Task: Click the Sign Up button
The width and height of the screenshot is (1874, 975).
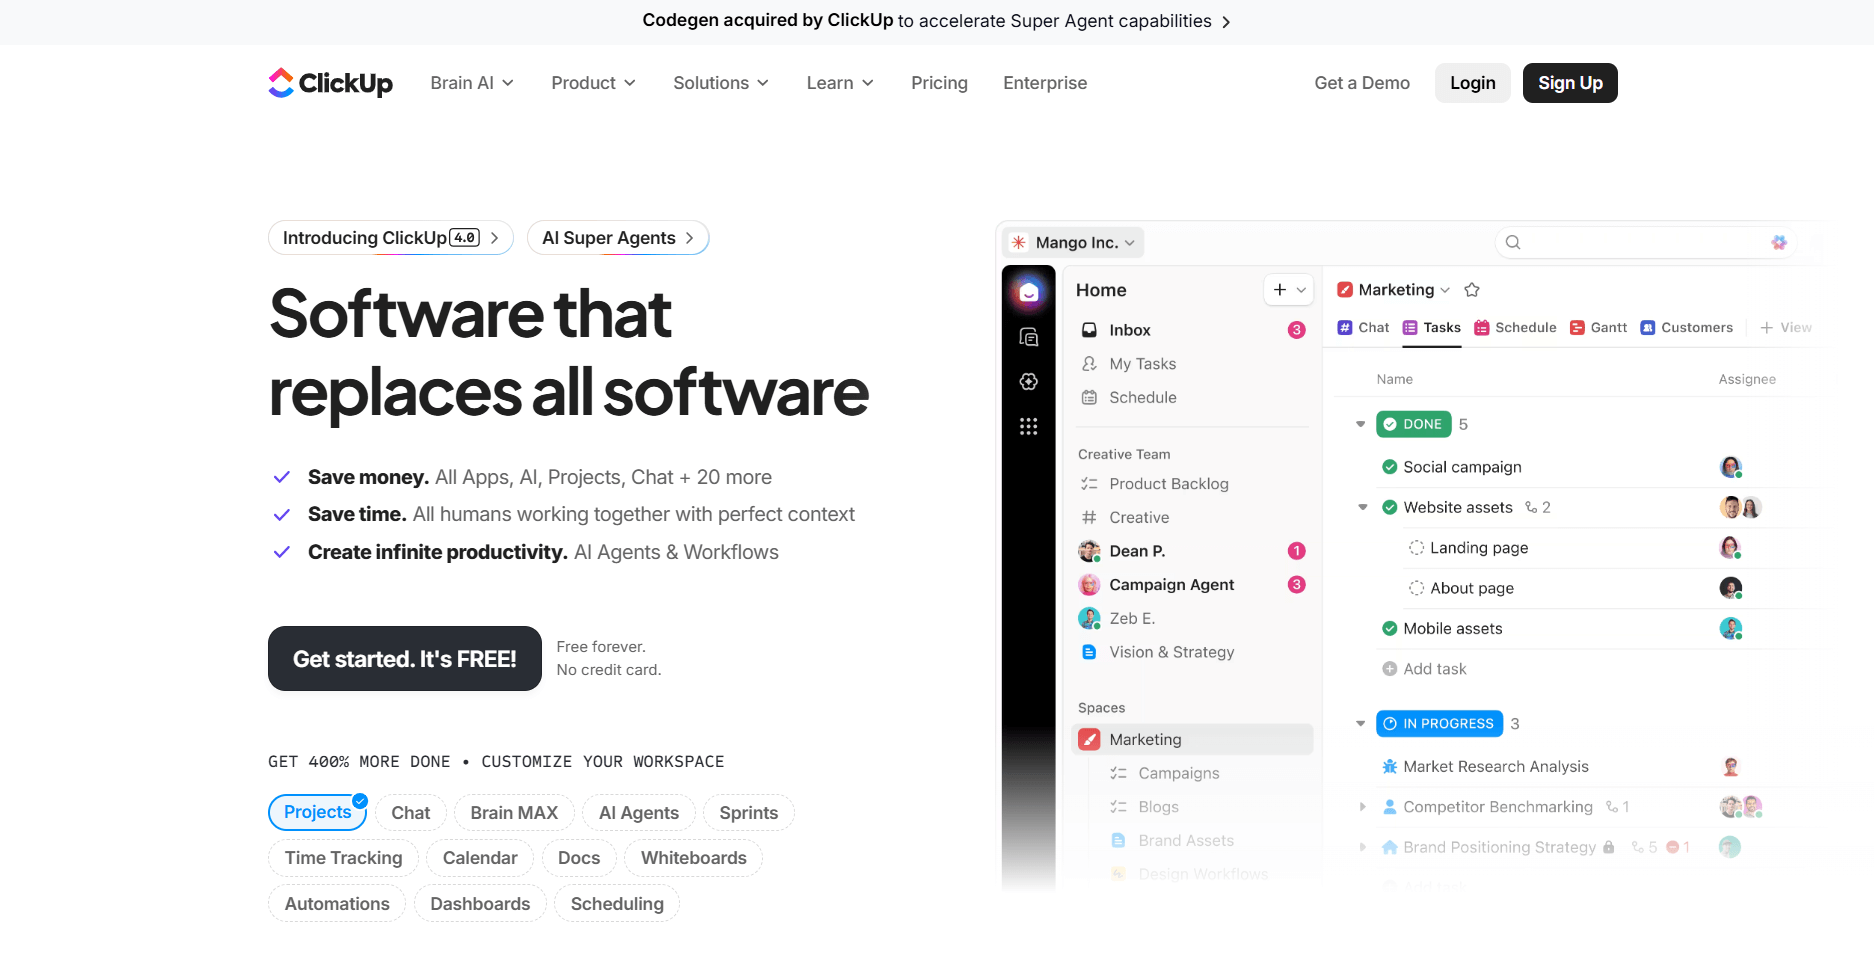Action: [1570, 83]
